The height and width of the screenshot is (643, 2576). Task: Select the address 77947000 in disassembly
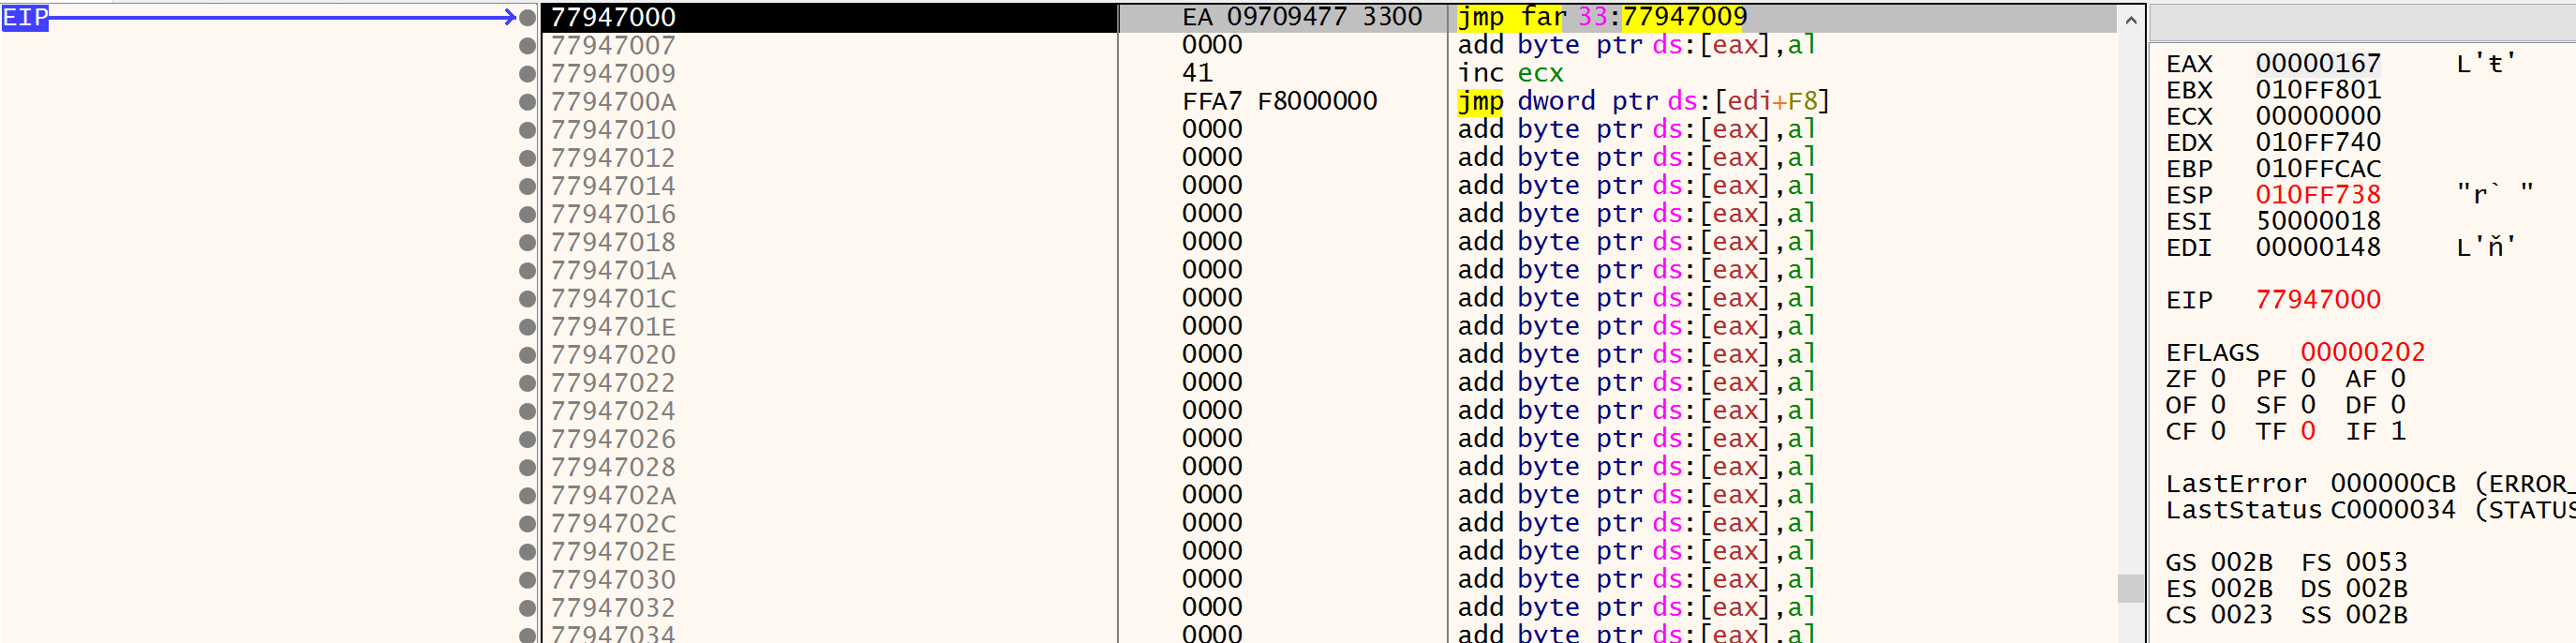(613, 17)
